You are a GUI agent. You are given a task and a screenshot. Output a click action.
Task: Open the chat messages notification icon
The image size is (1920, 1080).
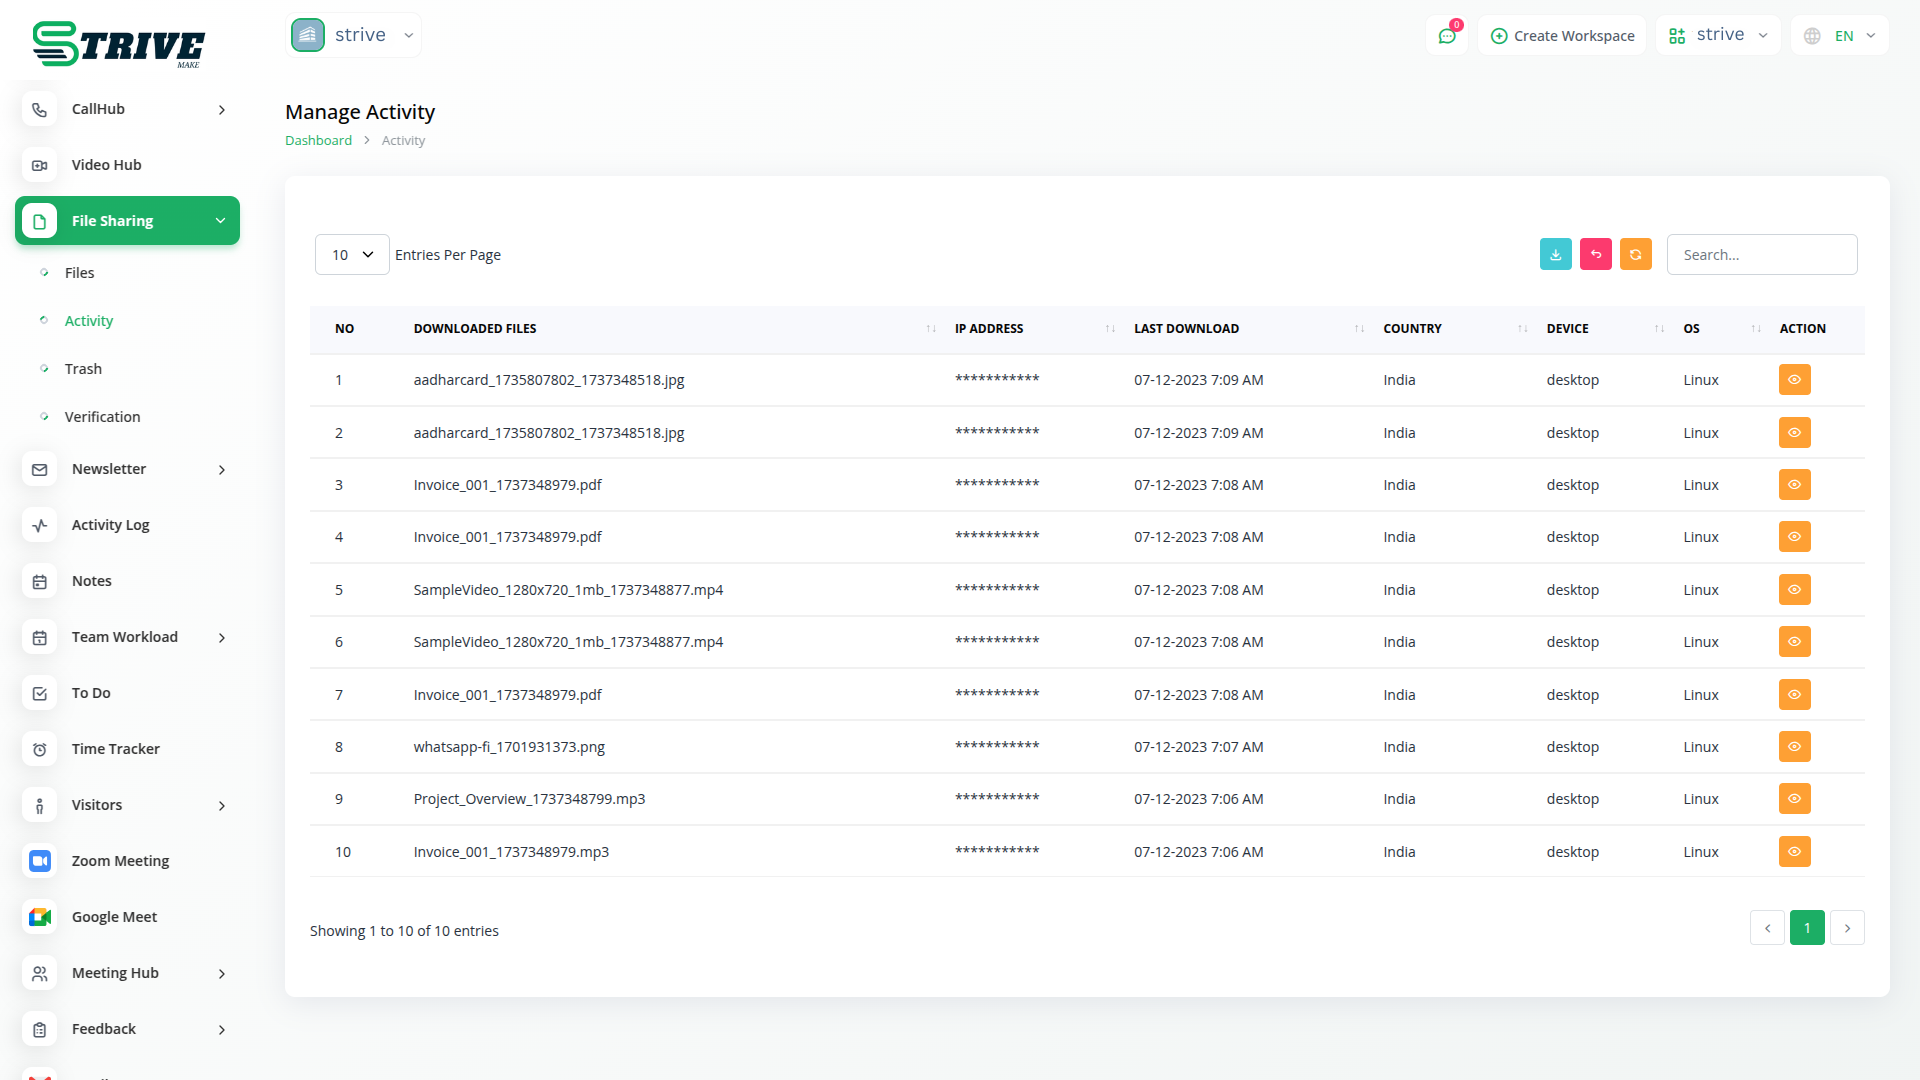coord(1446,36)
